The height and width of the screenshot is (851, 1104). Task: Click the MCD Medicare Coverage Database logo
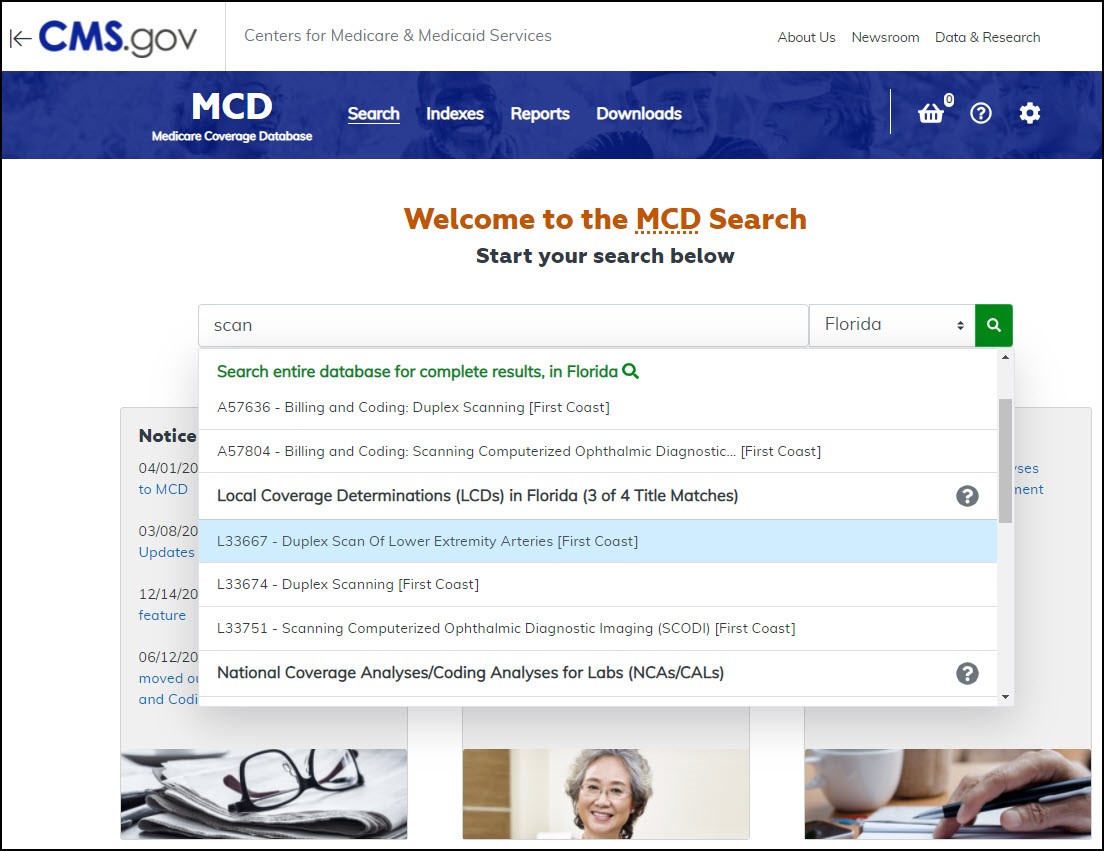pos(232,115)
